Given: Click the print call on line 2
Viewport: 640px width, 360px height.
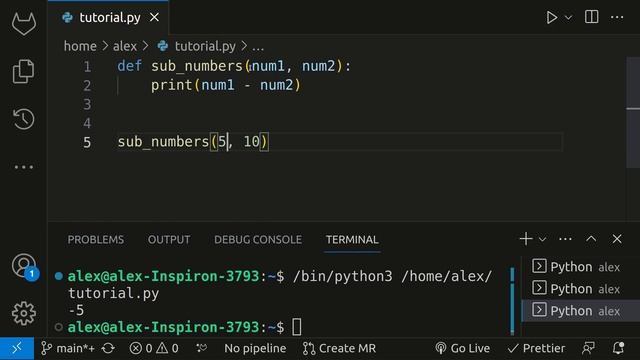Looking at the screenshot, I should point(172,85).
